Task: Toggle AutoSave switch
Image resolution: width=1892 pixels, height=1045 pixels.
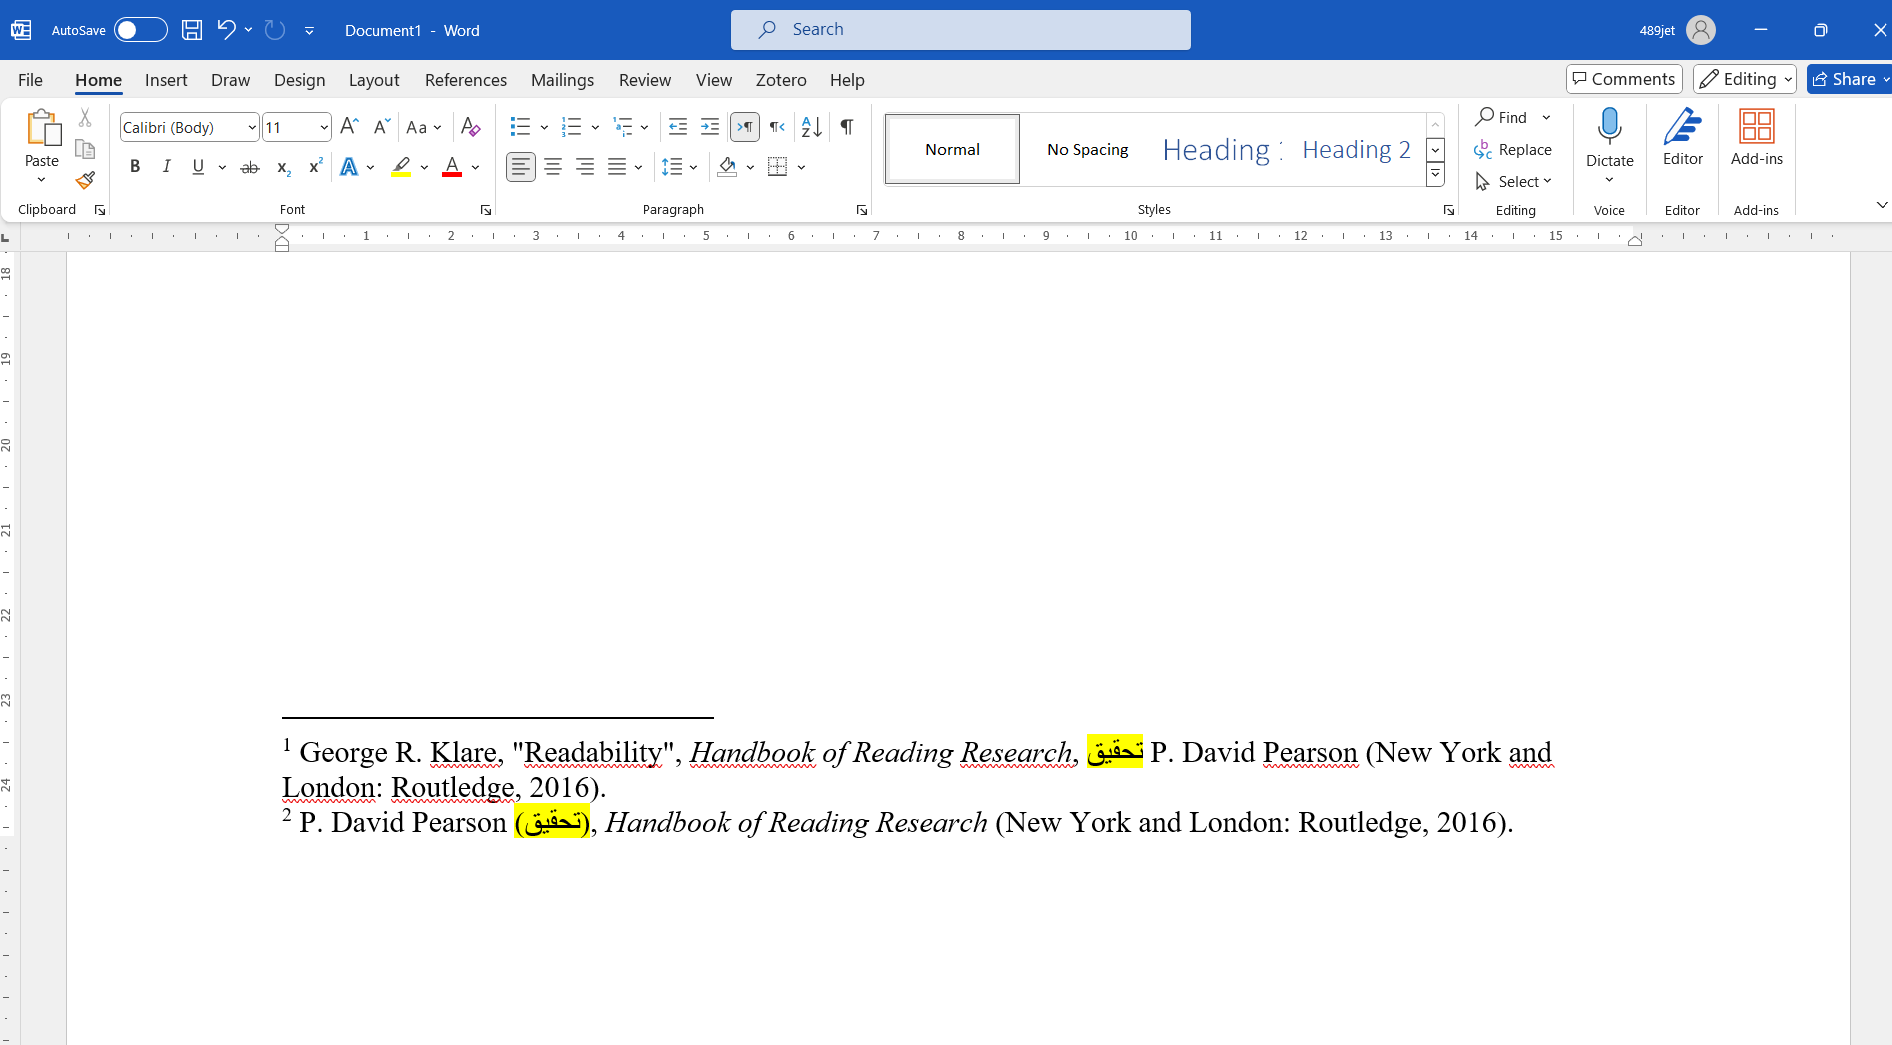Action: (x=140, y=30)
